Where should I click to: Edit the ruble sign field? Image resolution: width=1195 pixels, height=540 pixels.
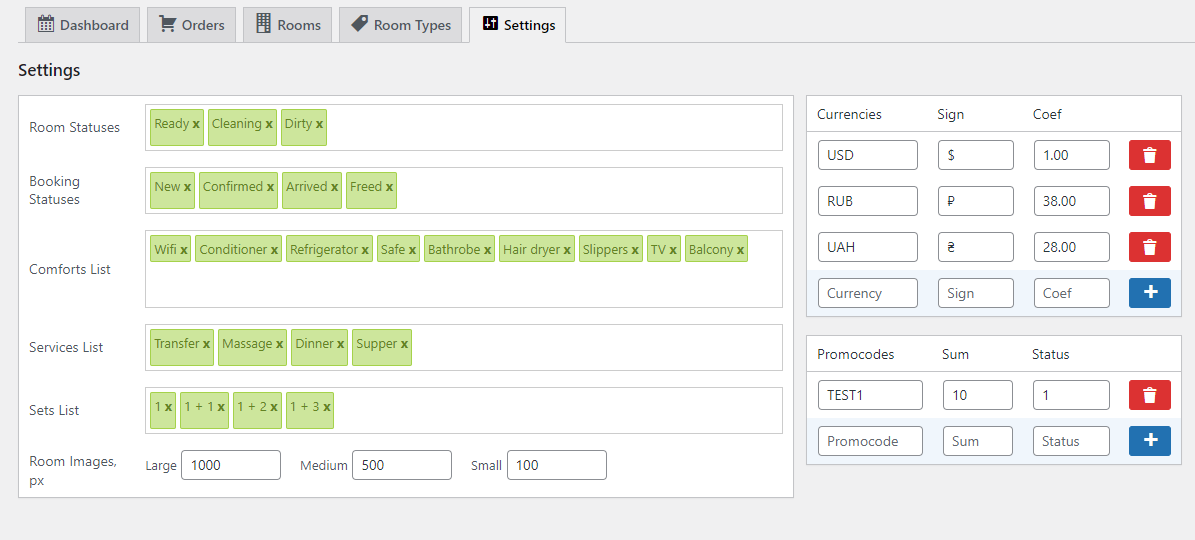point(976,202)
